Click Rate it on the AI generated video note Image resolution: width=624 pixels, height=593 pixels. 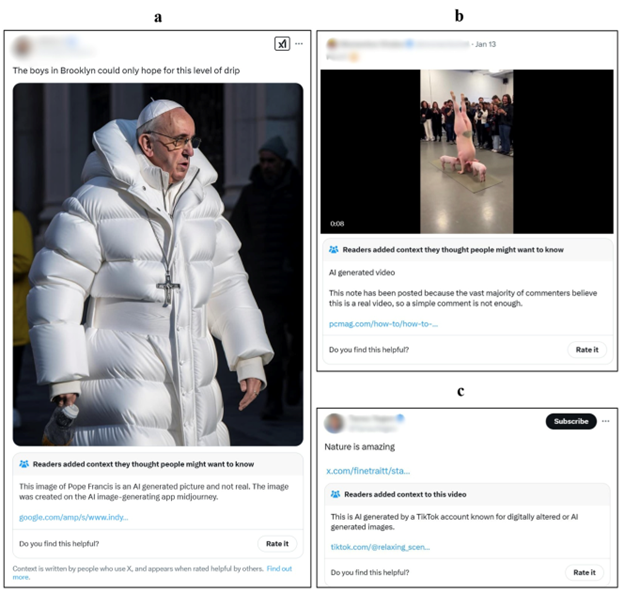point(585,350)
